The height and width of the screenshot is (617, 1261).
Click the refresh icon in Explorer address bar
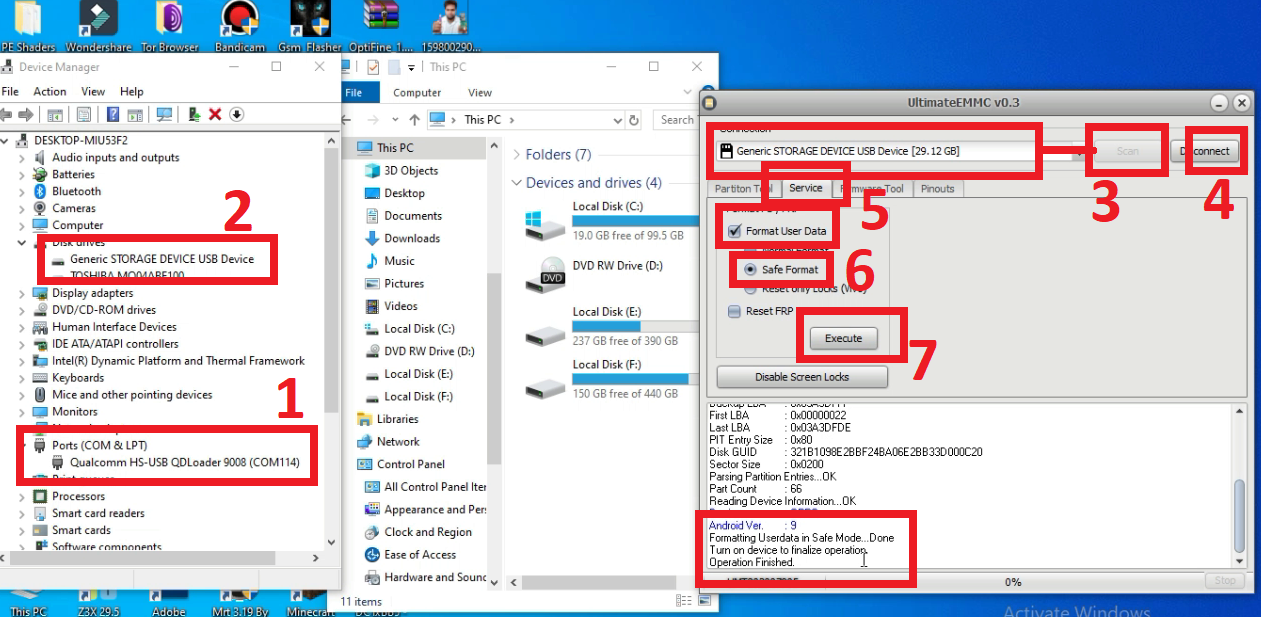(x=634, y=120)
